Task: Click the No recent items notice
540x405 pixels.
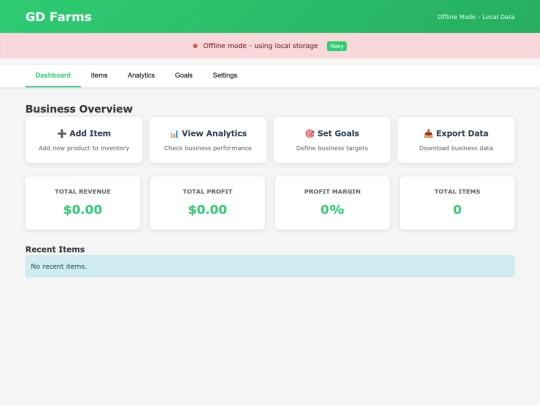Action: click(x=270, y=266)
